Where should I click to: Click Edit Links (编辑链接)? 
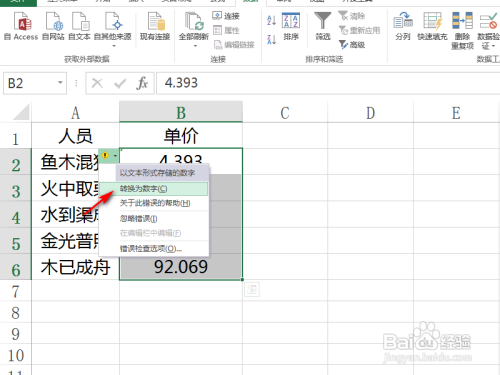234,45
